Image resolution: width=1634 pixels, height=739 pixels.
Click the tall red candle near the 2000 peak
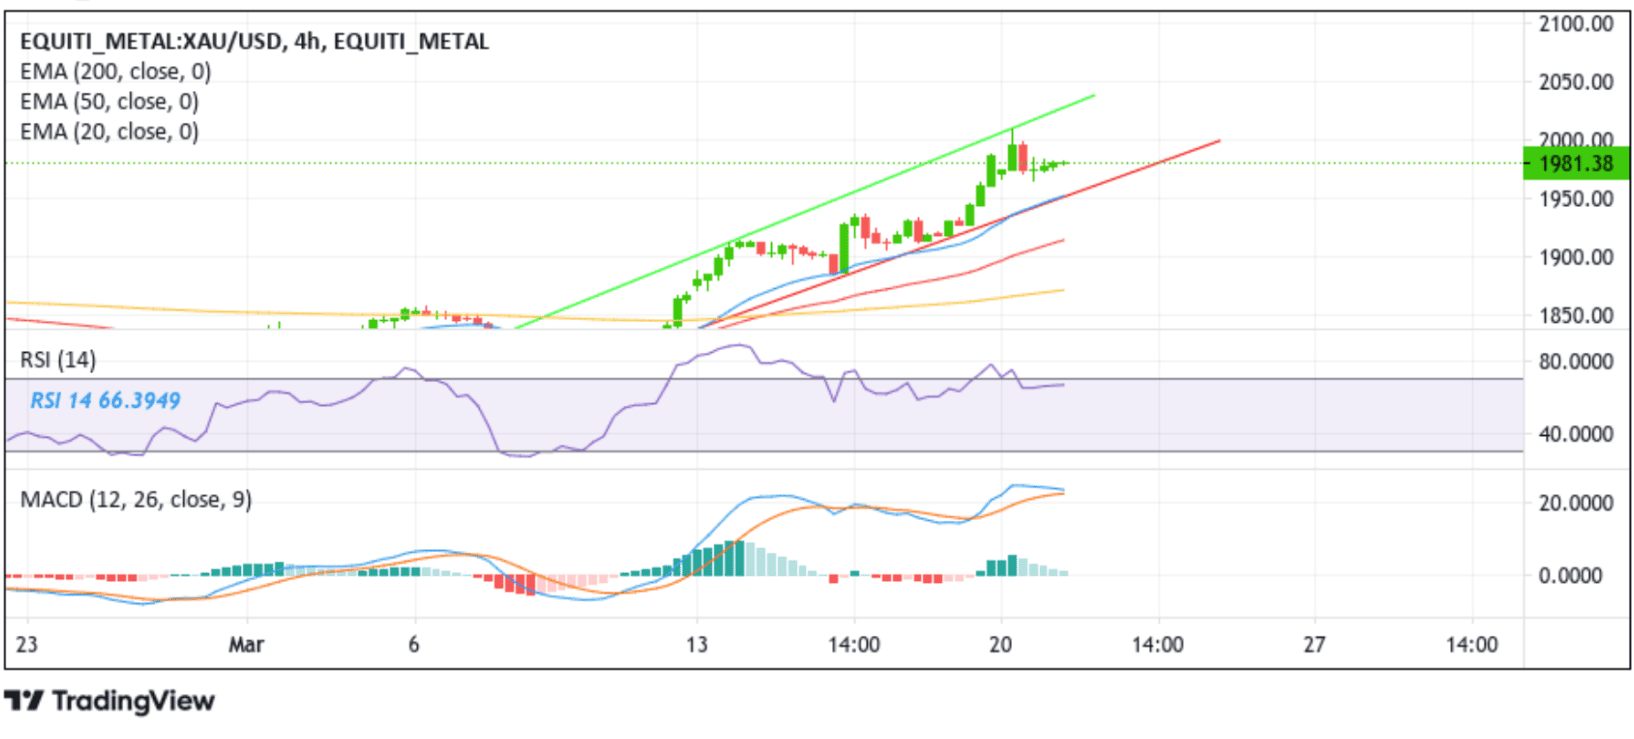(x=1023, y=158)
